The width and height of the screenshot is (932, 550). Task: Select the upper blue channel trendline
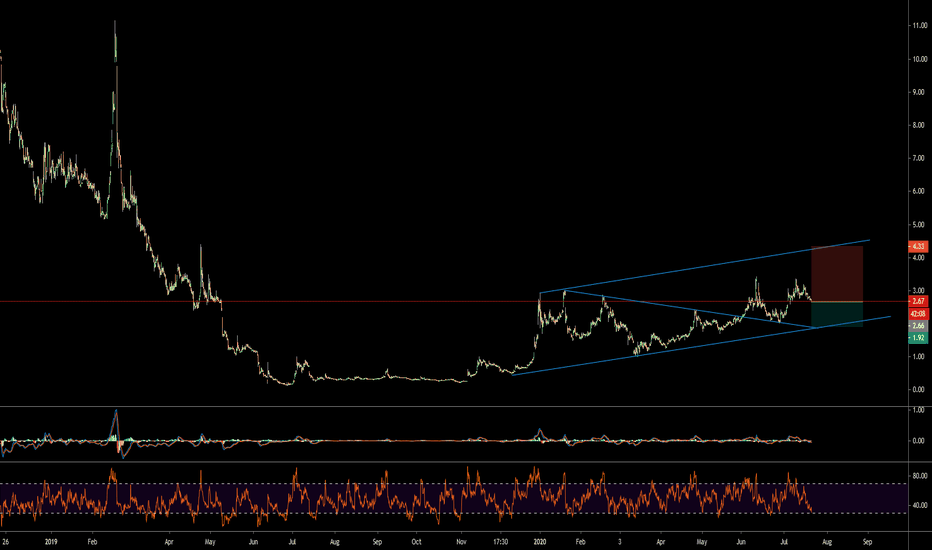click(x=704, y=266)
